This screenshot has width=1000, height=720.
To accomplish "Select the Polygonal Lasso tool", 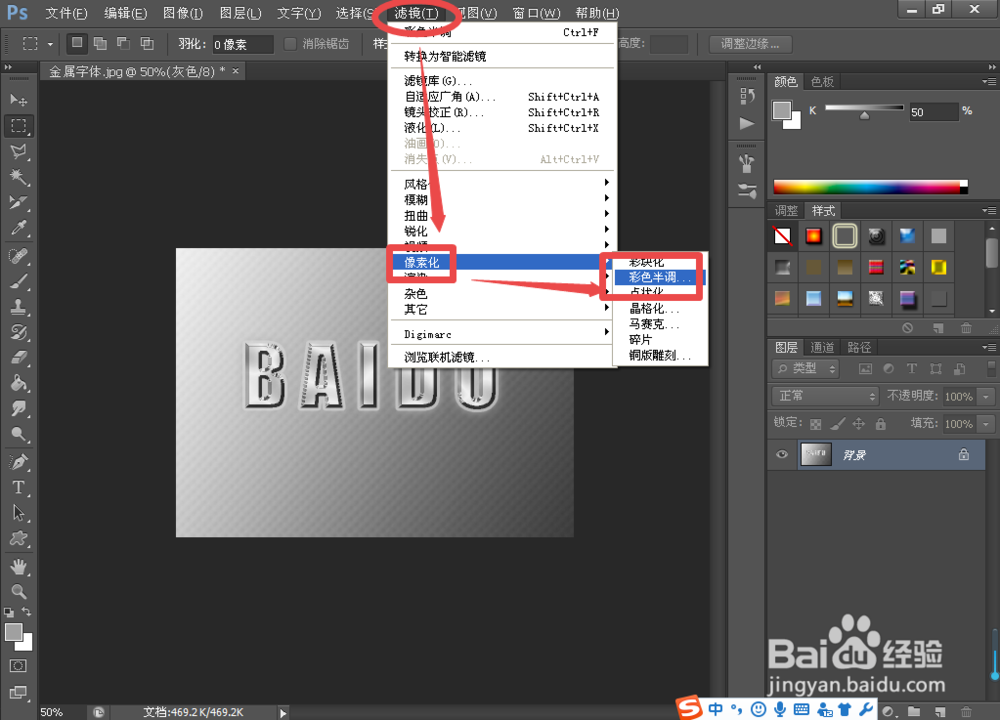I will 18,151.
